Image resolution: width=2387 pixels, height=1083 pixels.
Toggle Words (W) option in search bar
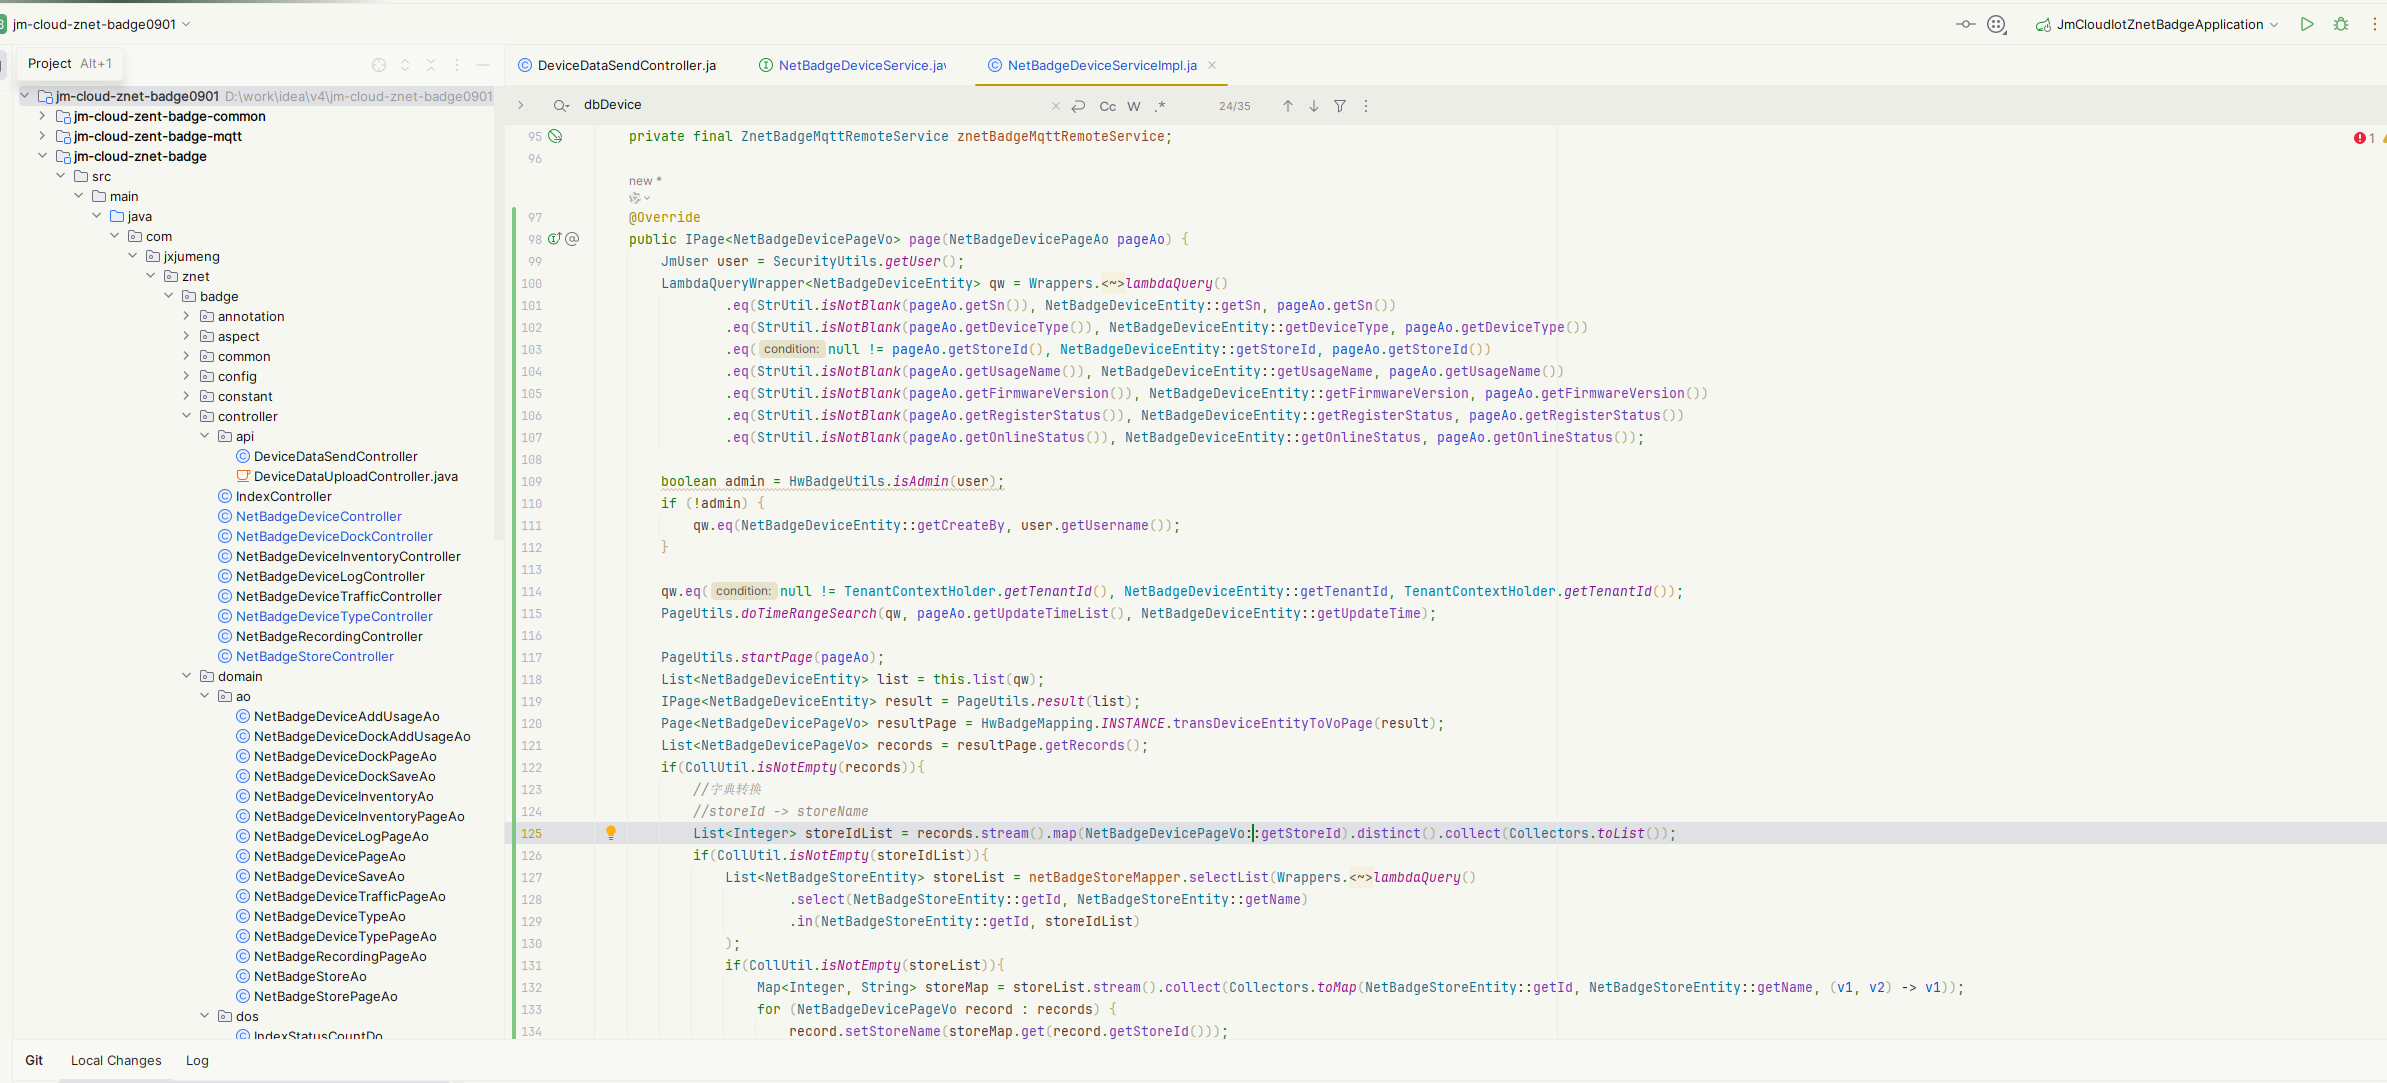1133,106
